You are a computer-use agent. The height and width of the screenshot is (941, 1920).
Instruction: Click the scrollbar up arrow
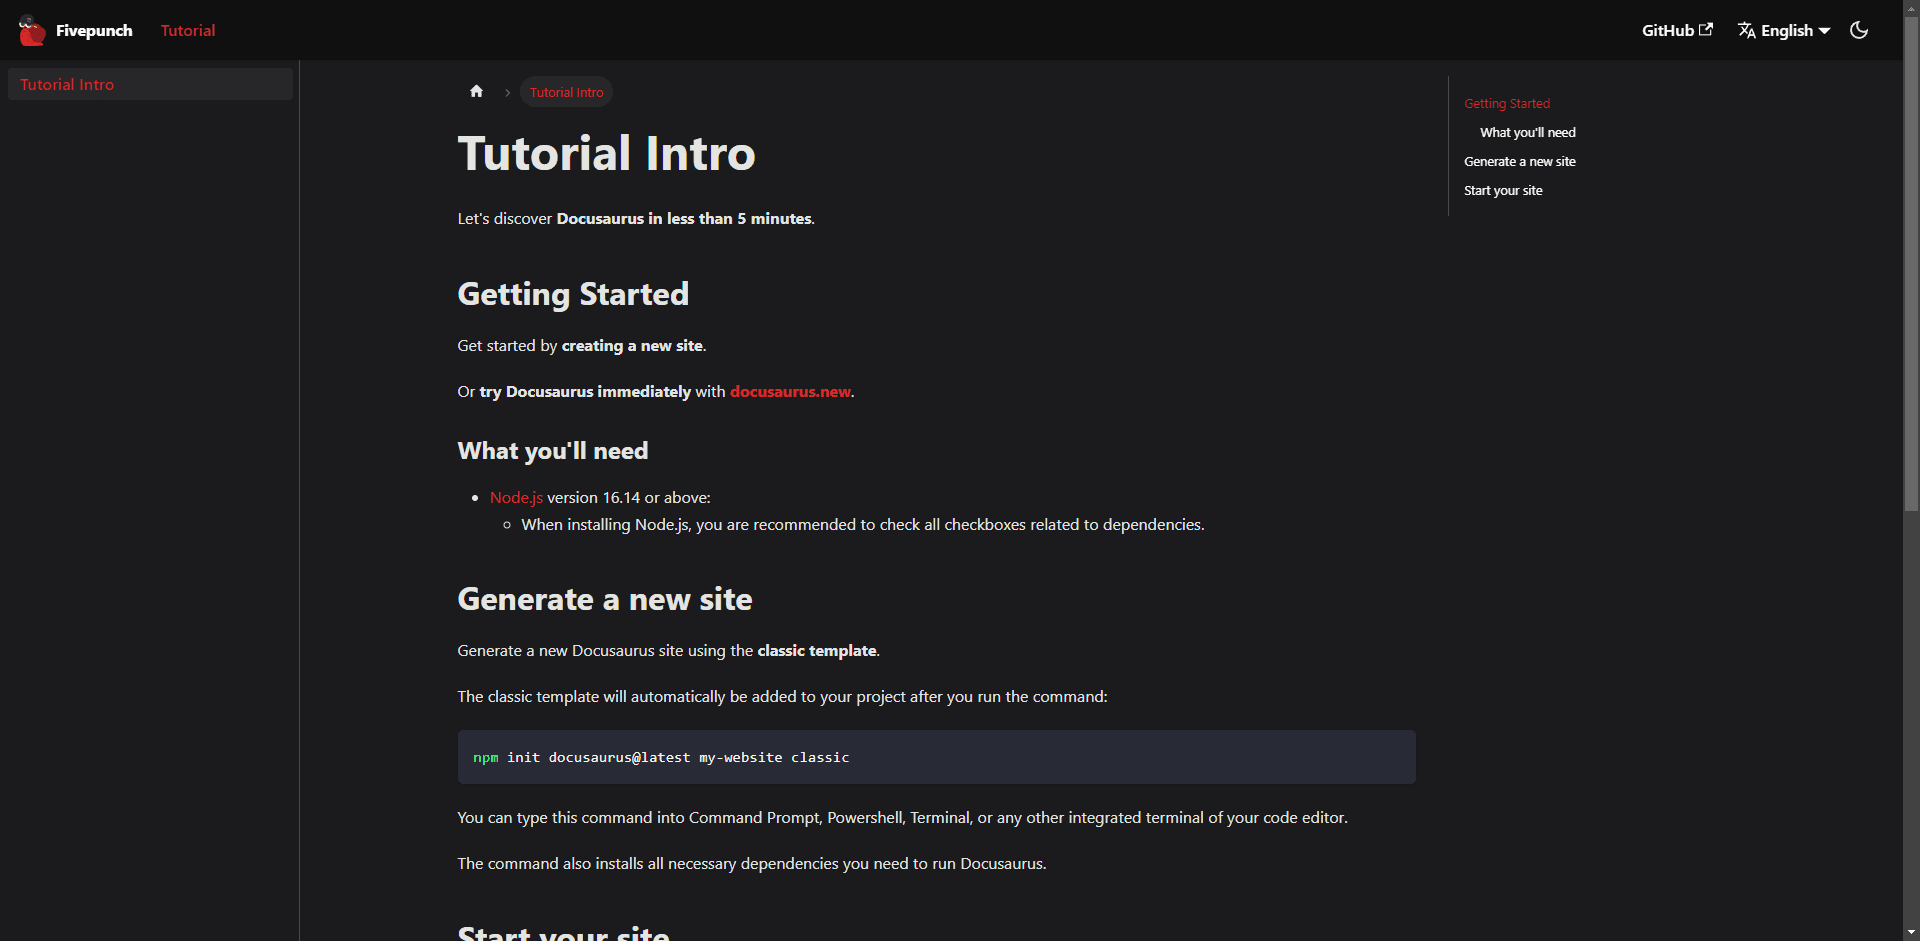(x=1911, y=8)
